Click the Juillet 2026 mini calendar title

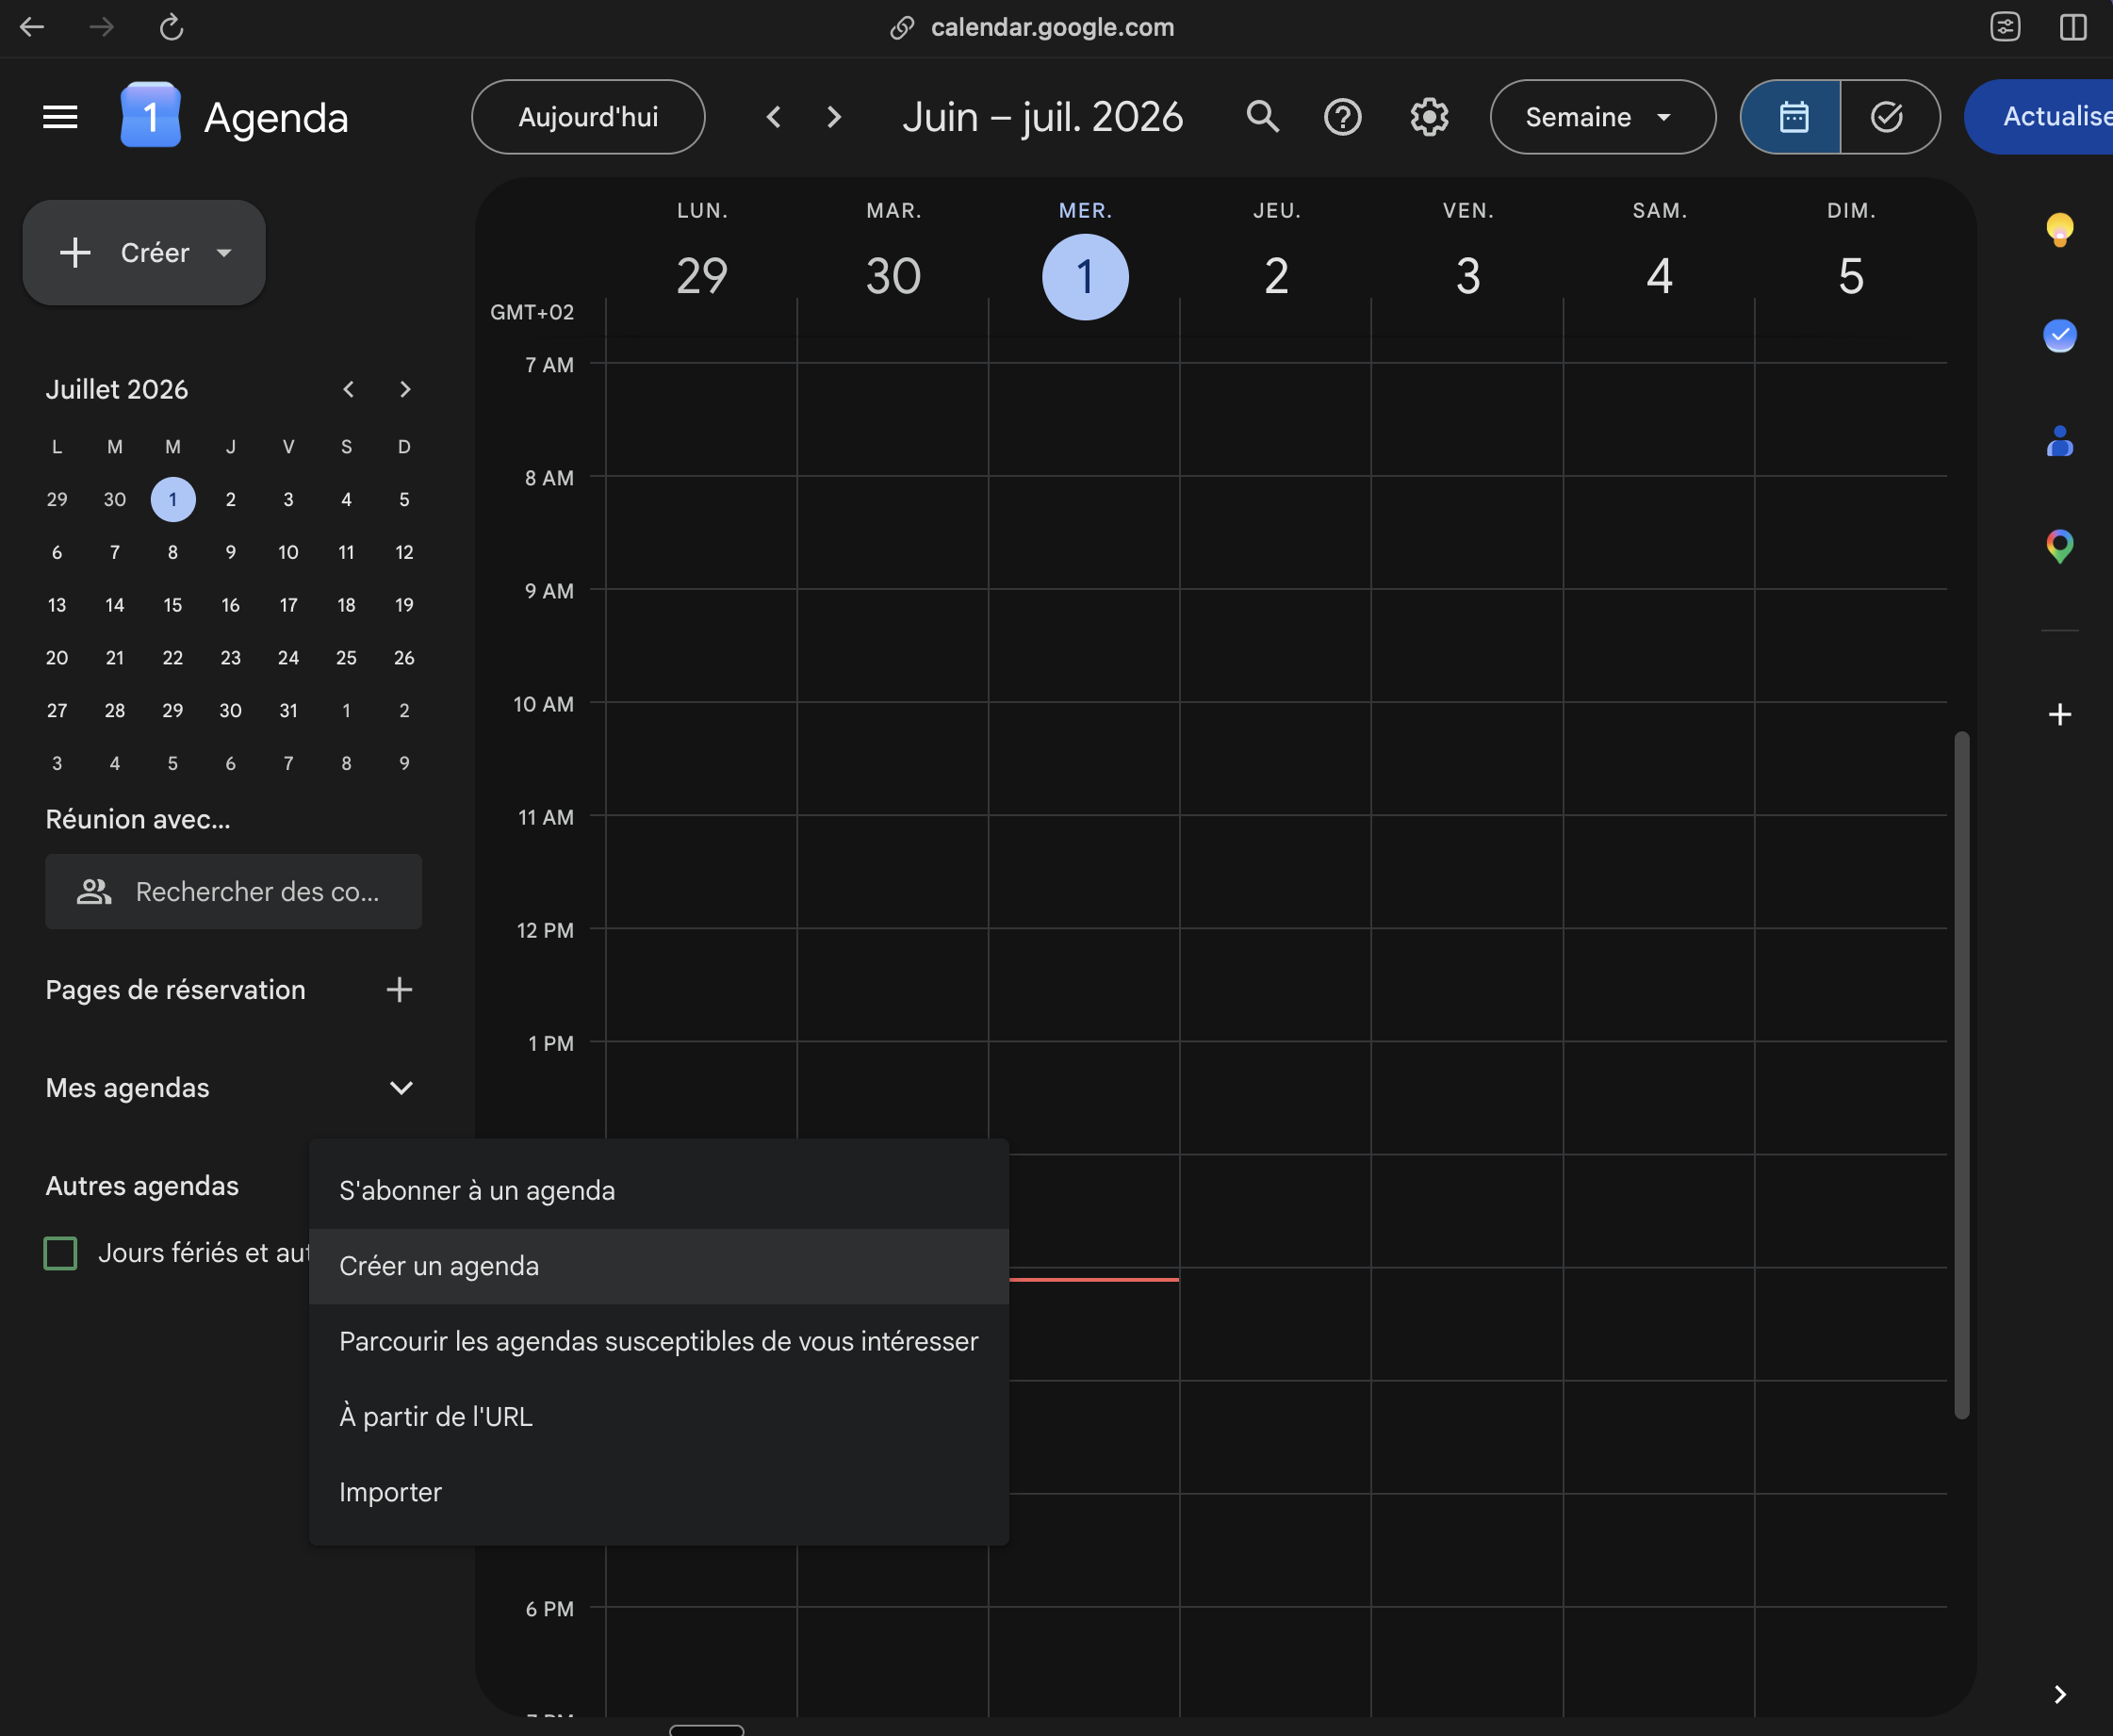pyautogui.click(x=117, y=389)
